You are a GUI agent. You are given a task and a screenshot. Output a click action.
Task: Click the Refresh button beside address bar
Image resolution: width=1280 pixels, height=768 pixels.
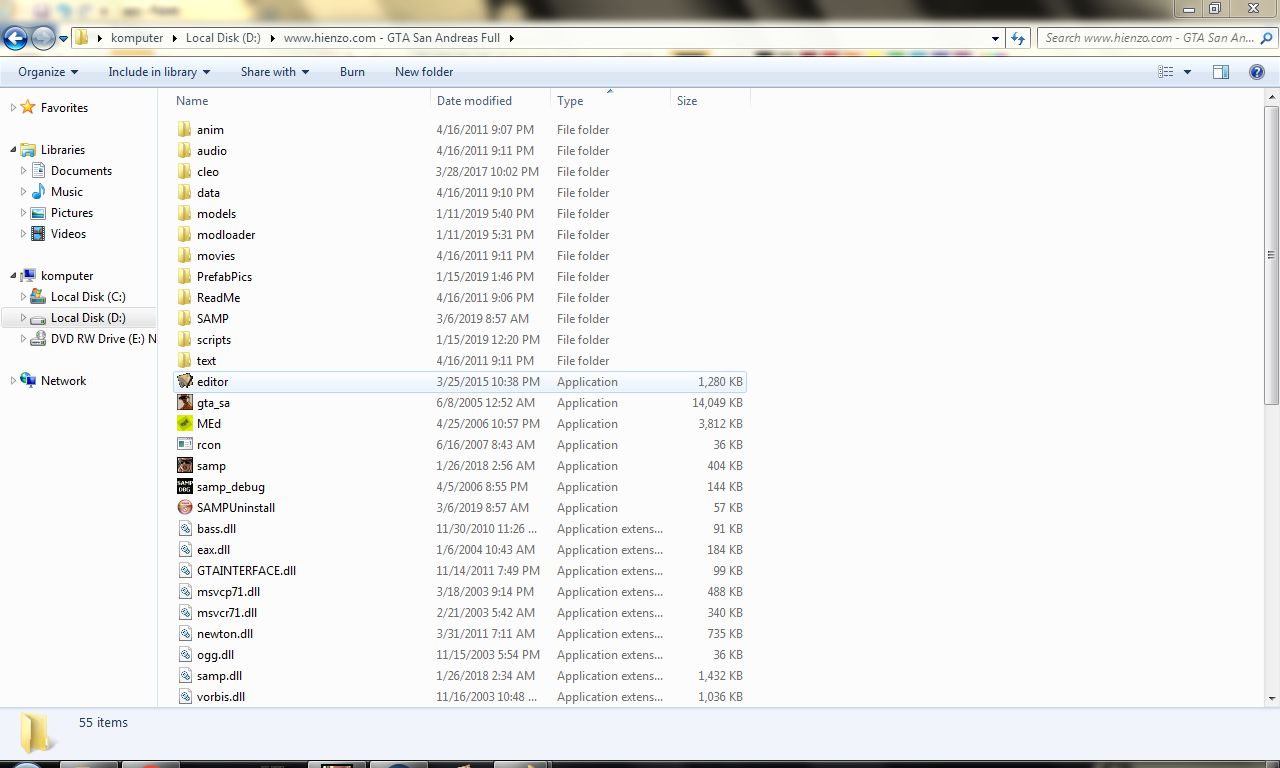pos(1018,38)
